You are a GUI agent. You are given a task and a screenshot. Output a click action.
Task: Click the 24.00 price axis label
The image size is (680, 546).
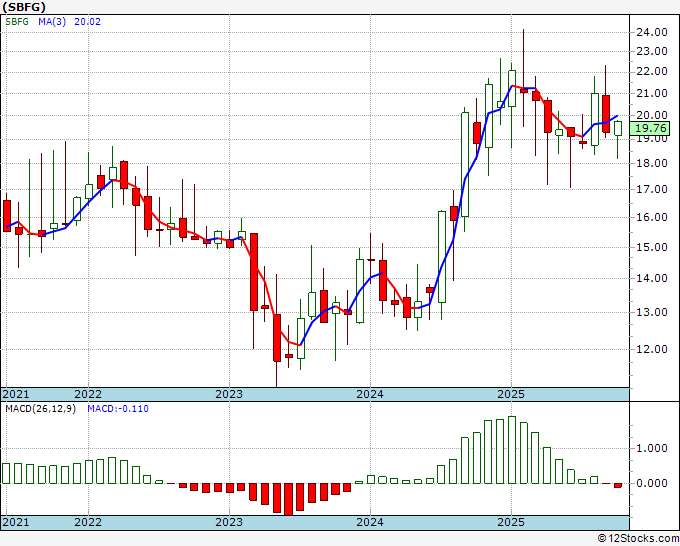(651, 32)
